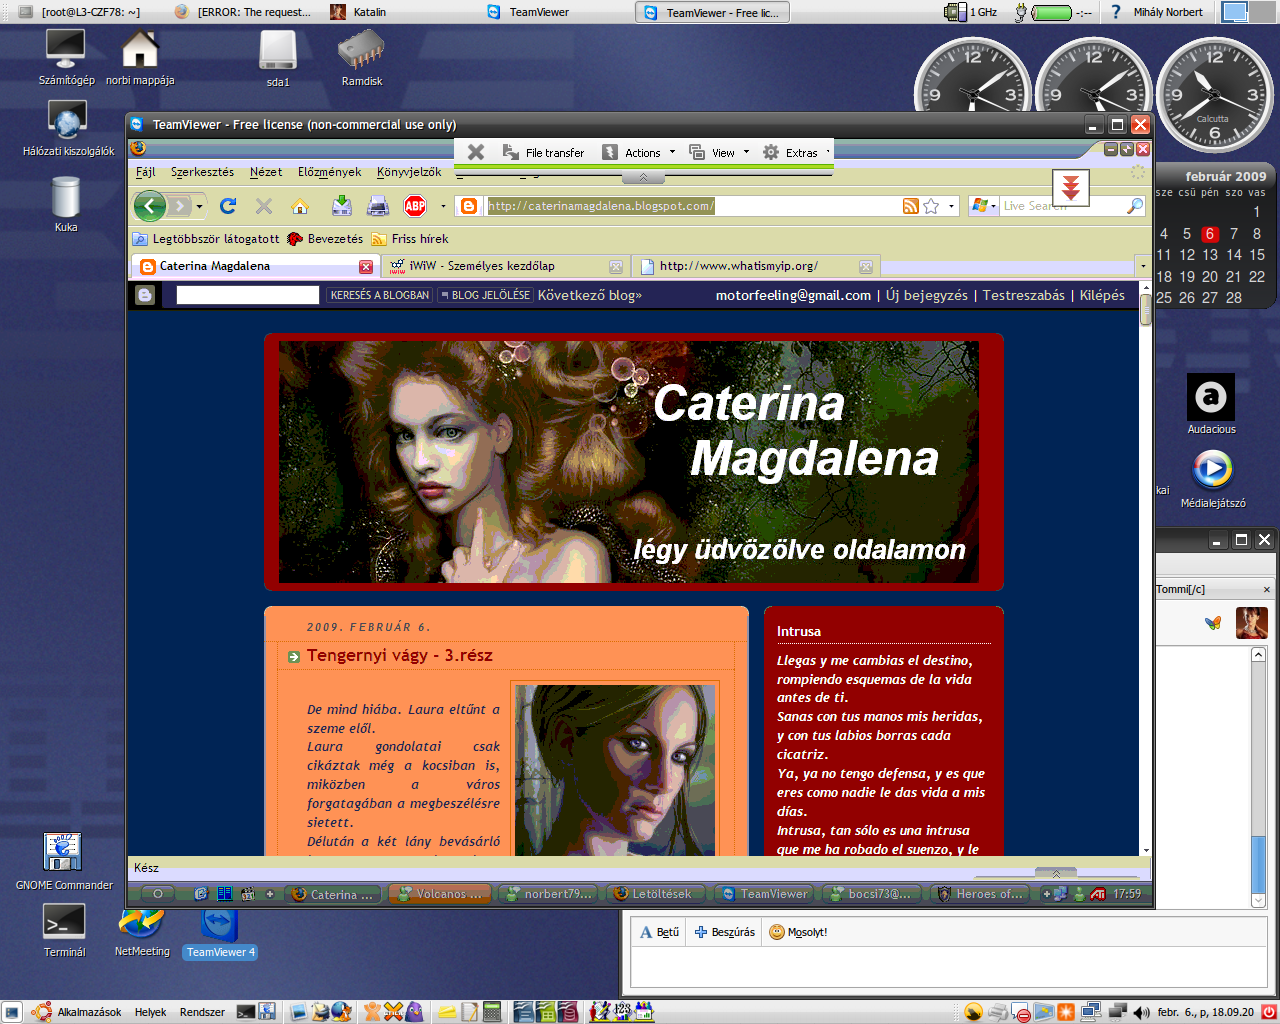1280x1024 pixels.
Task: Open the Számítógép desktop icon
Action: point(66,57)
